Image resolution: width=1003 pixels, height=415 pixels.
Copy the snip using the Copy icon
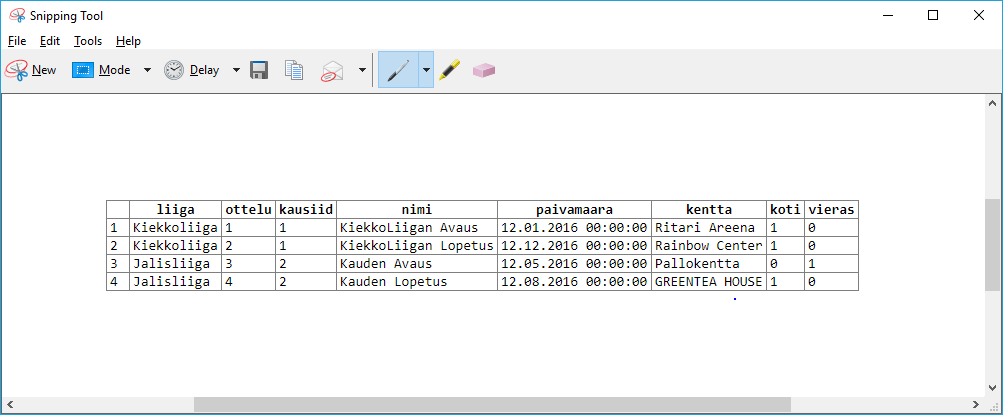[x=293, y=70]
